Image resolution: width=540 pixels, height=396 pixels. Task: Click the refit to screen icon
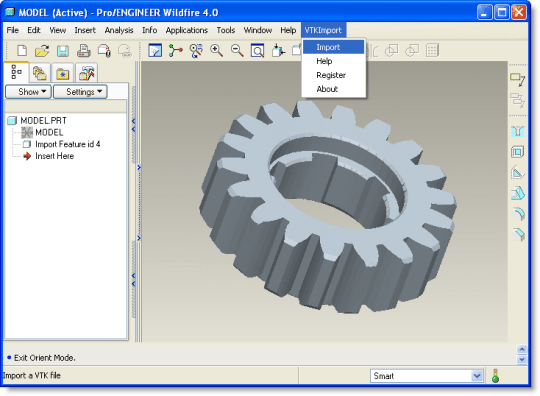(257, 51)
